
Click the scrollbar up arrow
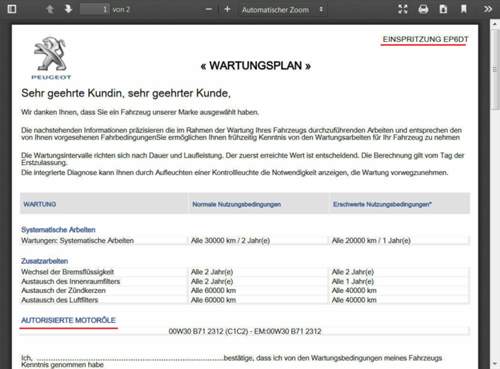coord(495,23)
